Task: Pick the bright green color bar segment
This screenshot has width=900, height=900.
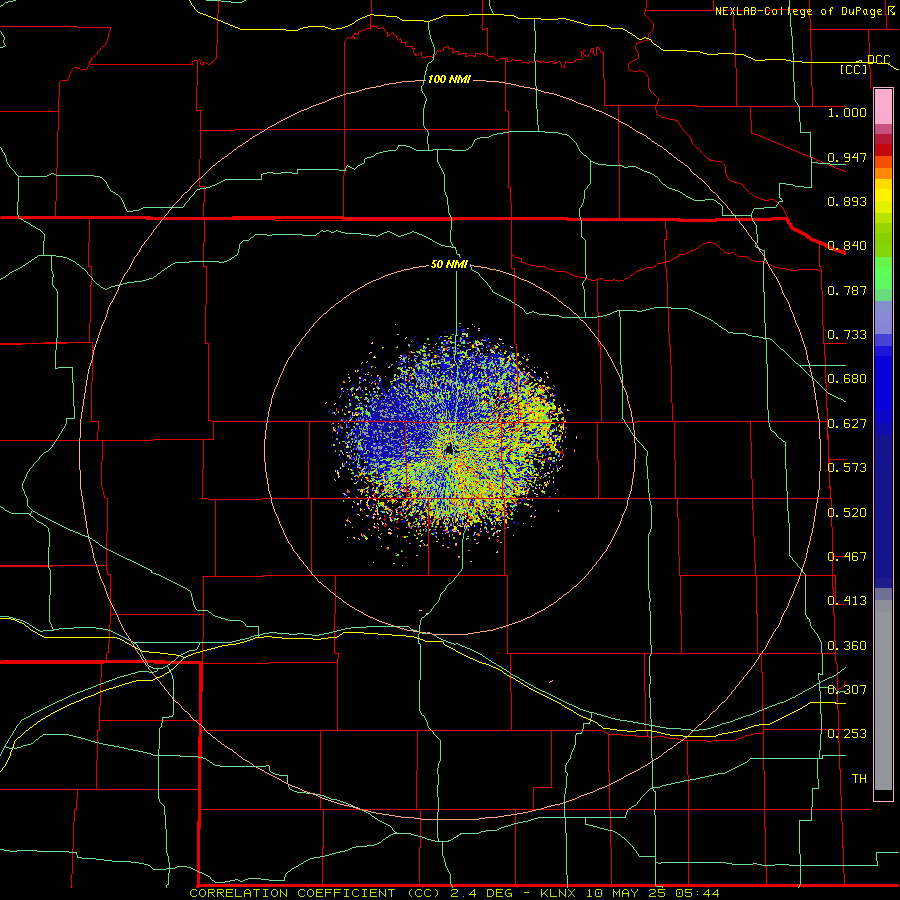Action: point(883,273)
